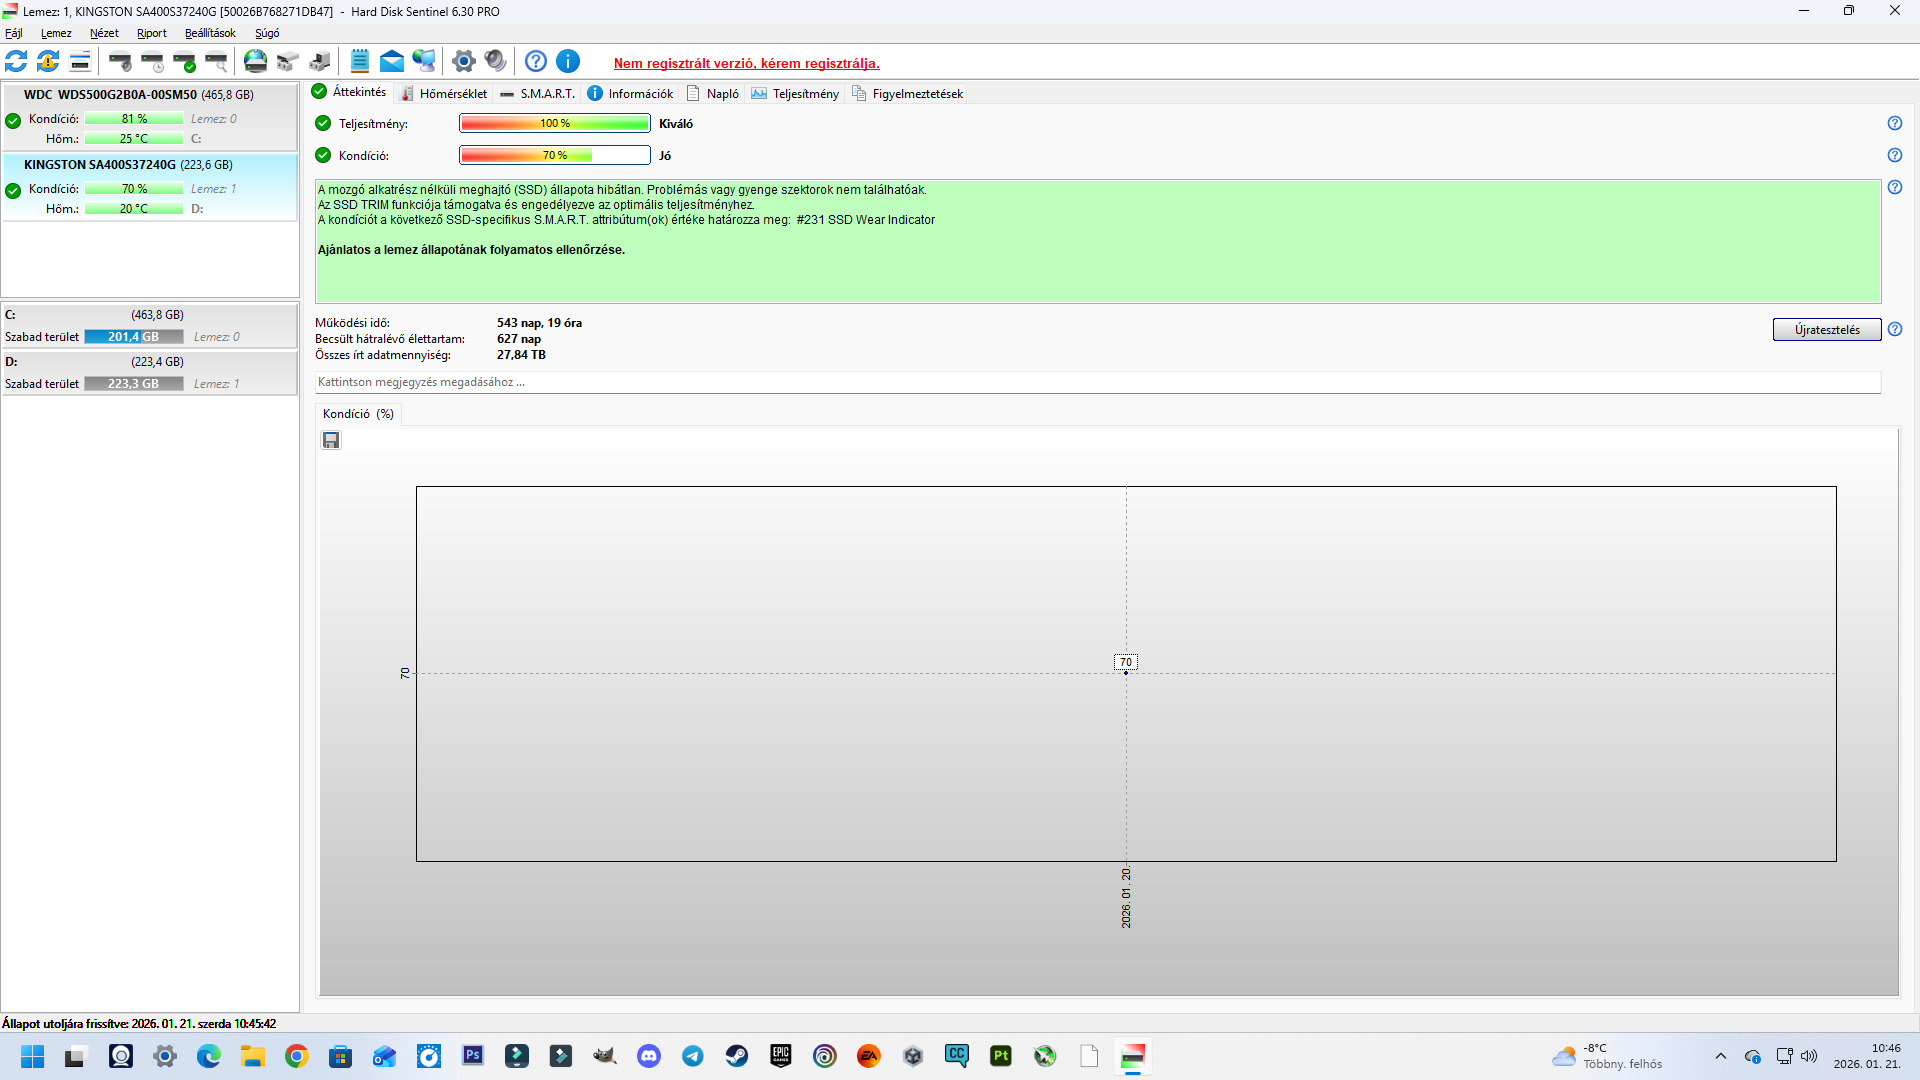Click the registration warning link
The height and width of the screenshot is (1080, 1920).
[746, 63]
